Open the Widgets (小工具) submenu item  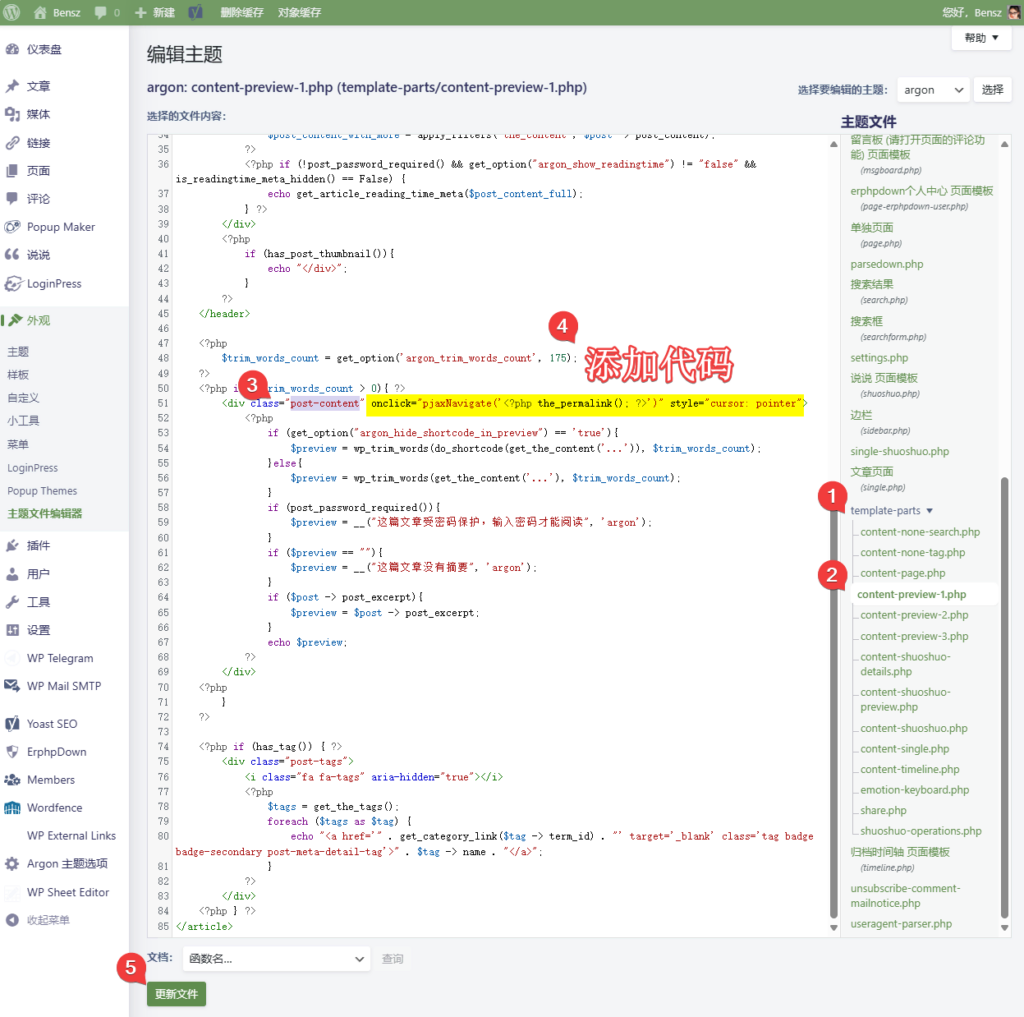pyautogui.click(x=23, y=421)
